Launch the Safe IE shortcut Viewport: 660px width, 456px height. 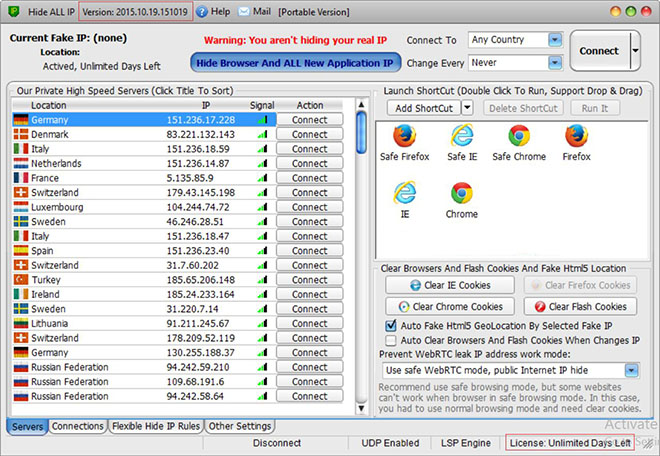(462, 142)
